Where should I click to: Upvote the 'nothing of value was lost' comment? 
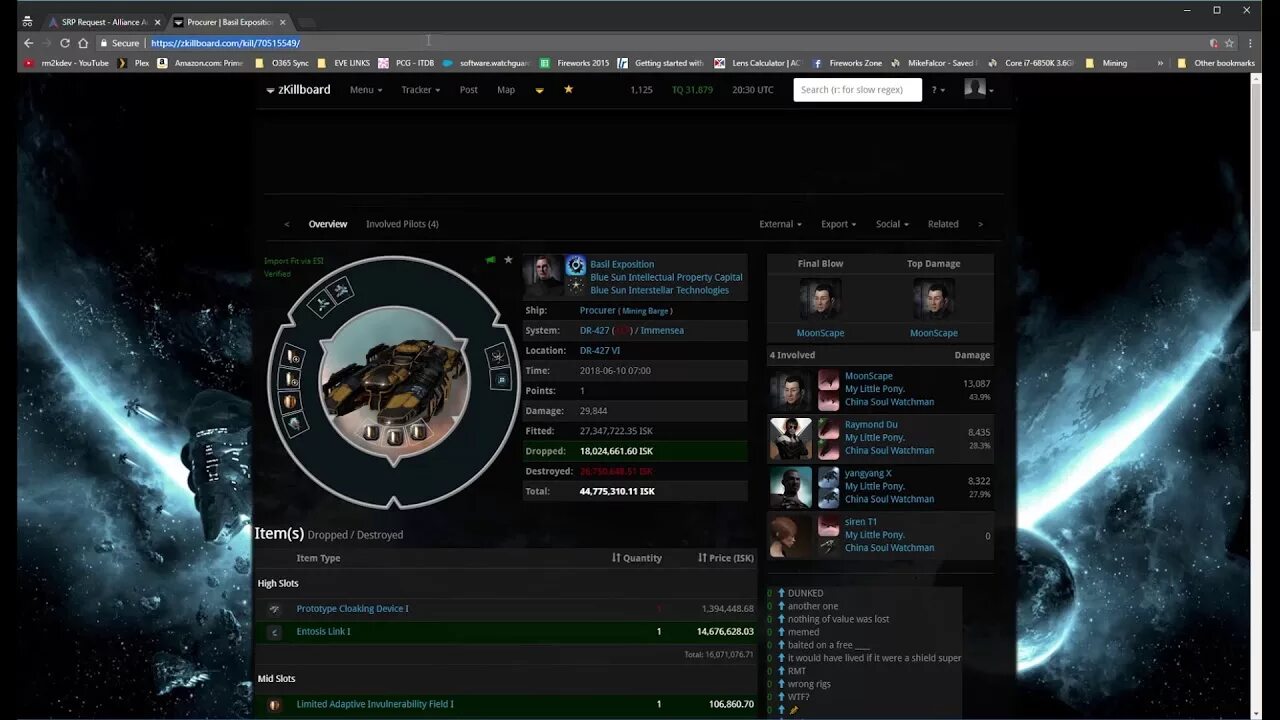click(x=782, y=619)
